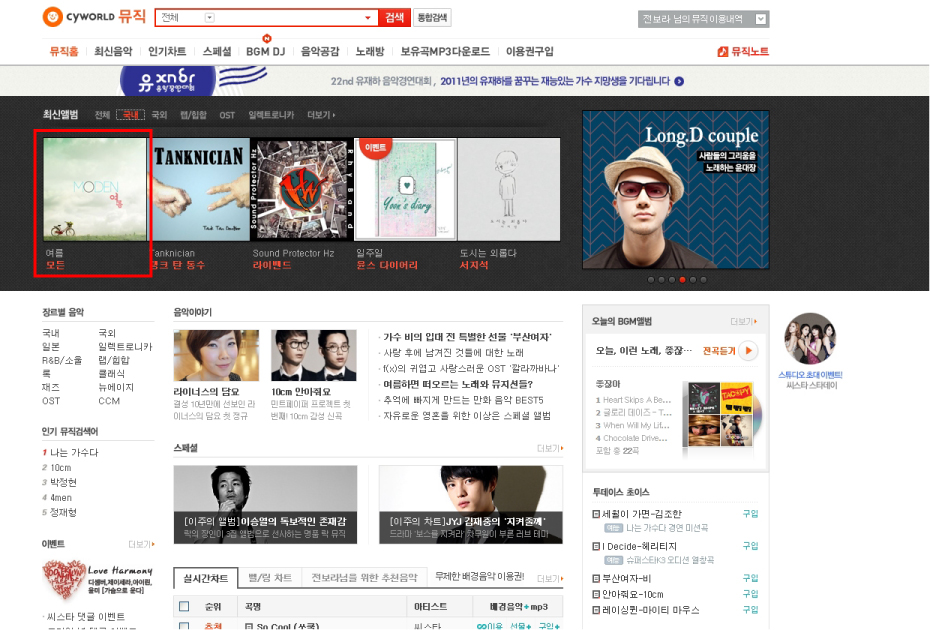Open the 이승열의 독보적인 존재감 special image
Viewport: 930px width, 630px height.
[266, 505]
